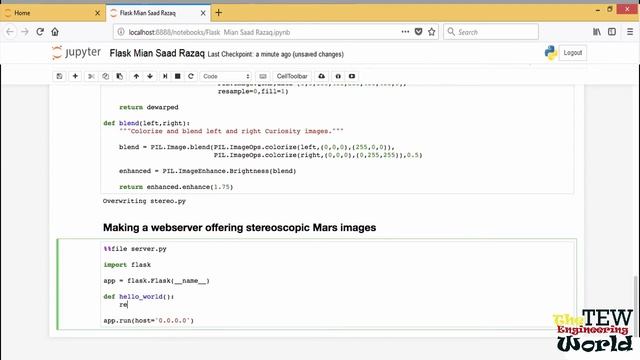Click the cloud upload icon in the toolbar
The width and height of the screenshot is (640, 360).
[x=322, y=76]
